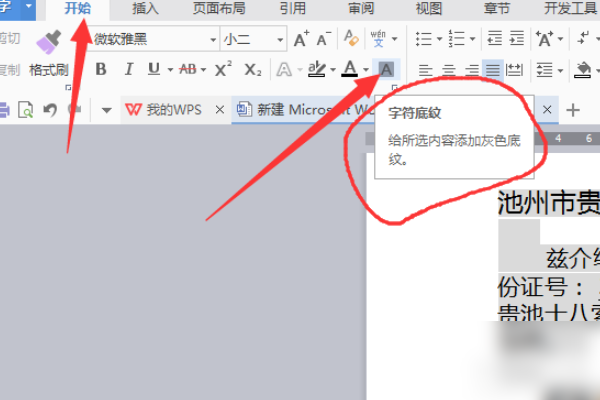Click the Chinese layout A icon
600x400 pixels.
pos(544,39)
